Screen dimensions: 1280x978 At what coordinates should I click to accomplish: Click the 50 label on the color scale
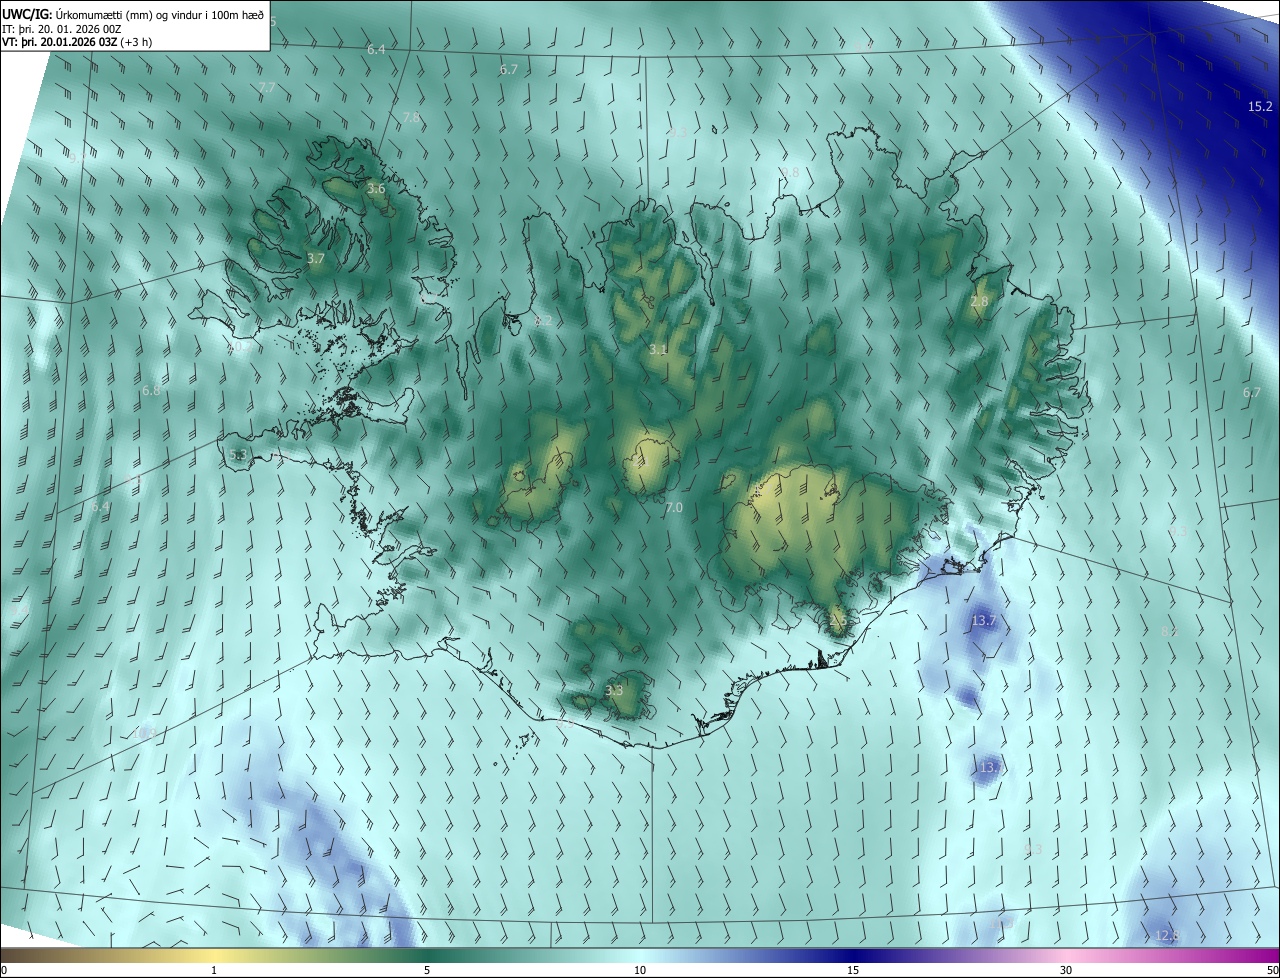1272,971
